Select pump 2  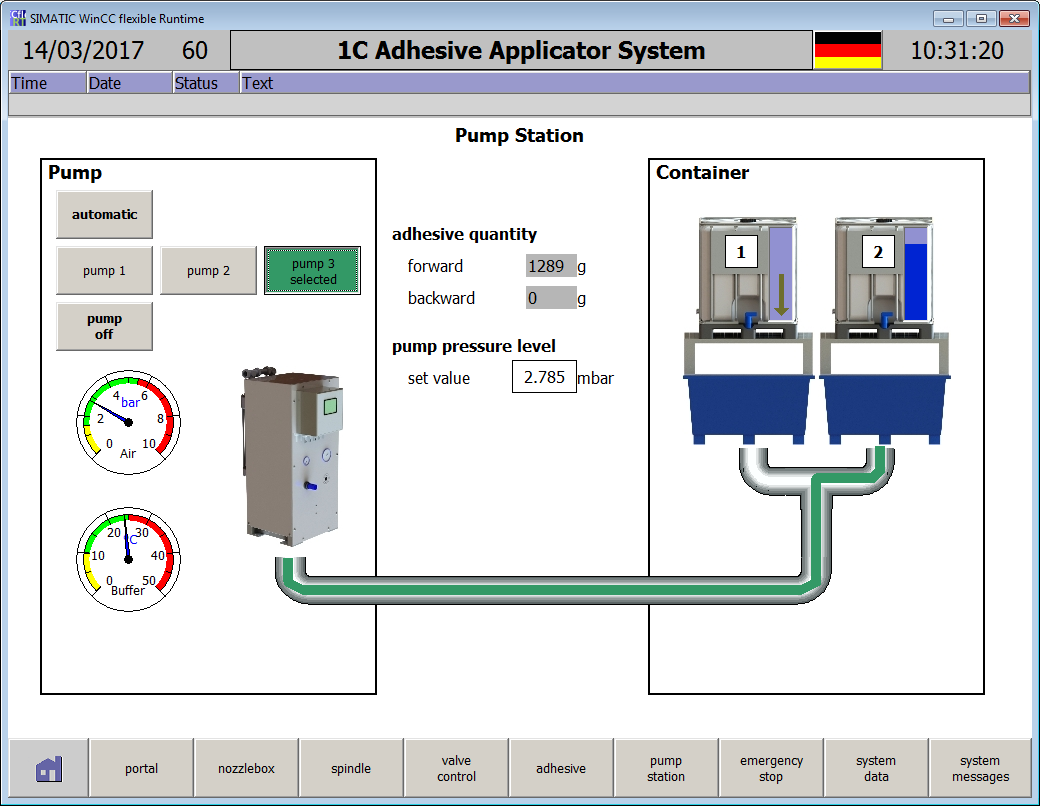click(x=208, y=270)
